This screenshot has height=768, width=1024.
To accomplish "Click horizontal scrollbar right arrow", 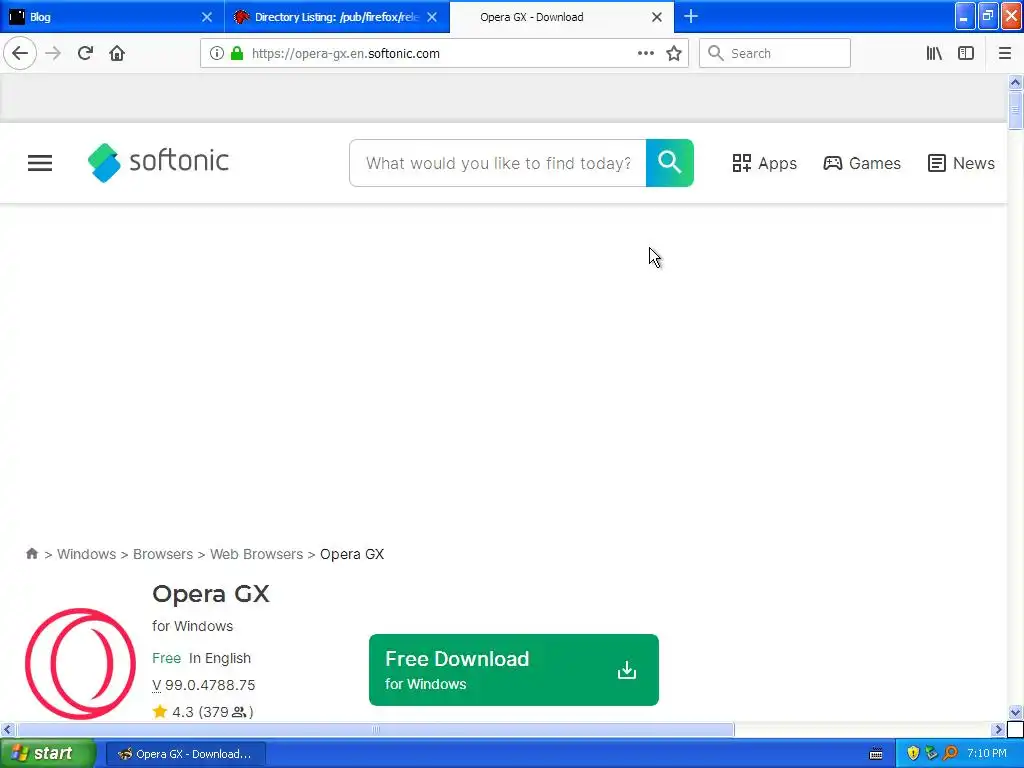I will click(998, 729).
